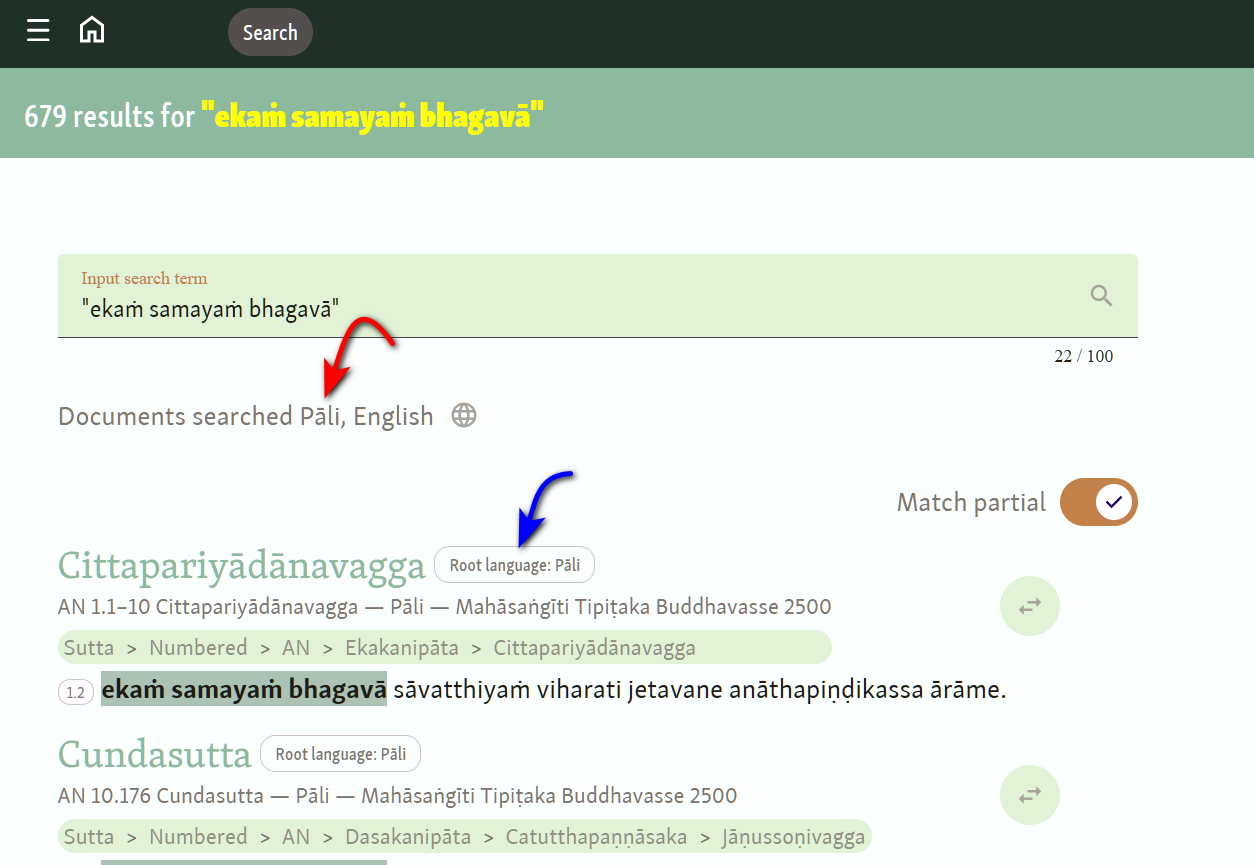1254x865 pixels.
Task: Open language selection globe icon
Action: click(x=464, y=415)
